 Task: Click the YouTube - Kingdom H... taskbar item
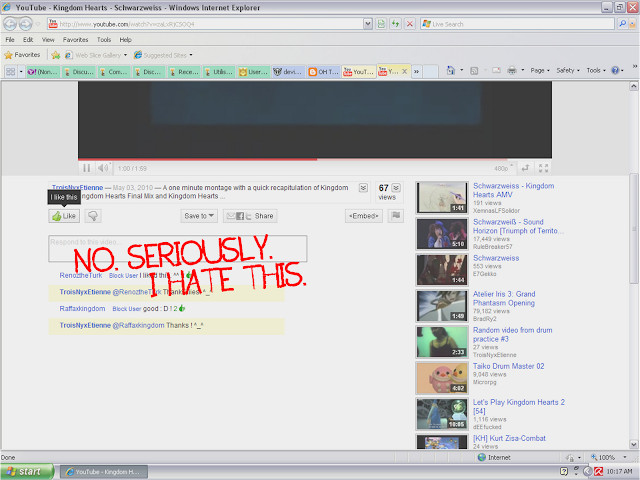pos(104,472)
